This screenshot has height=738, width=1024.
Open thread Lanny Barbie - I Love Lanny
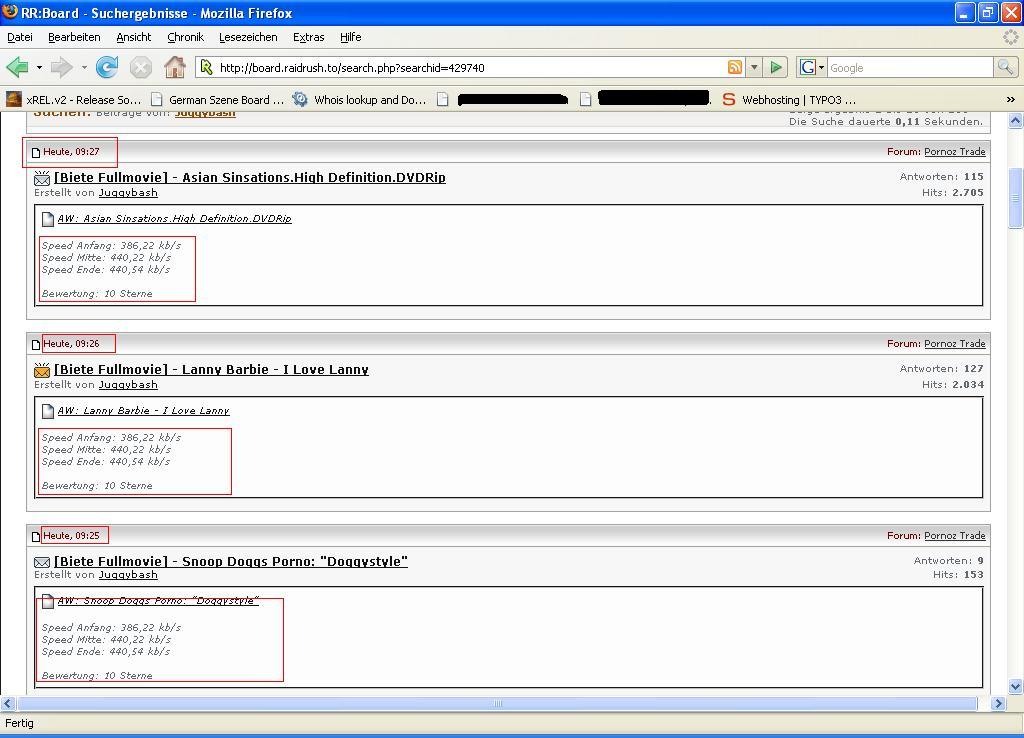212,370
